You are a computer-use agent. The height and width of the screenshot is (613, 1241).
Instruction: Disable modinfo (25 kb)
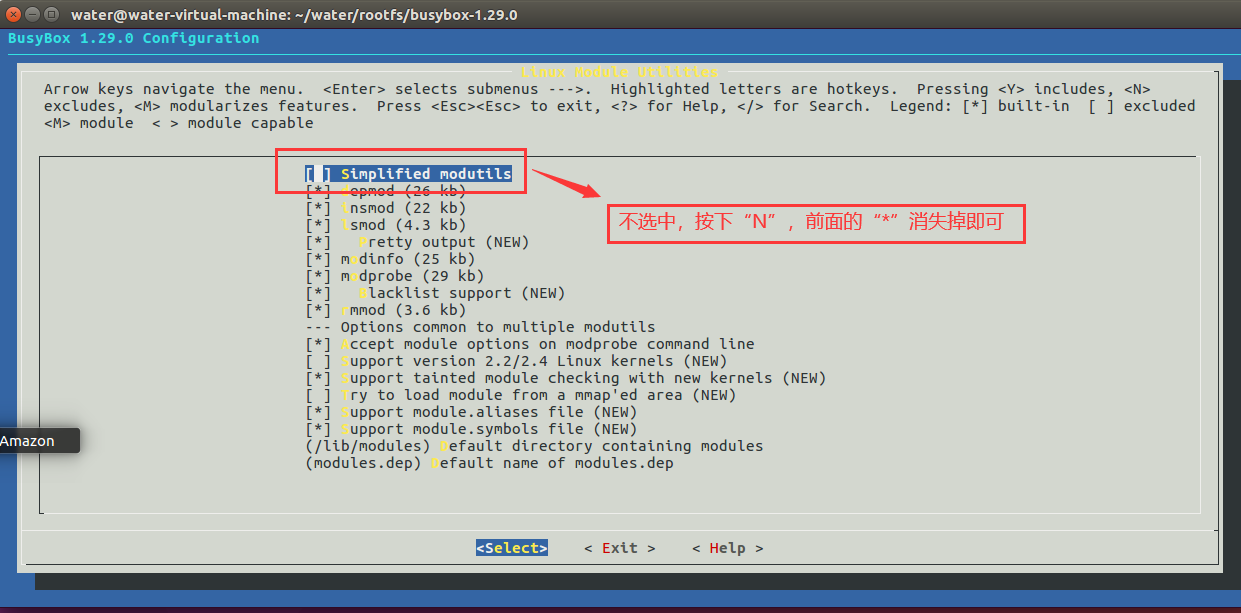point(400,258)
